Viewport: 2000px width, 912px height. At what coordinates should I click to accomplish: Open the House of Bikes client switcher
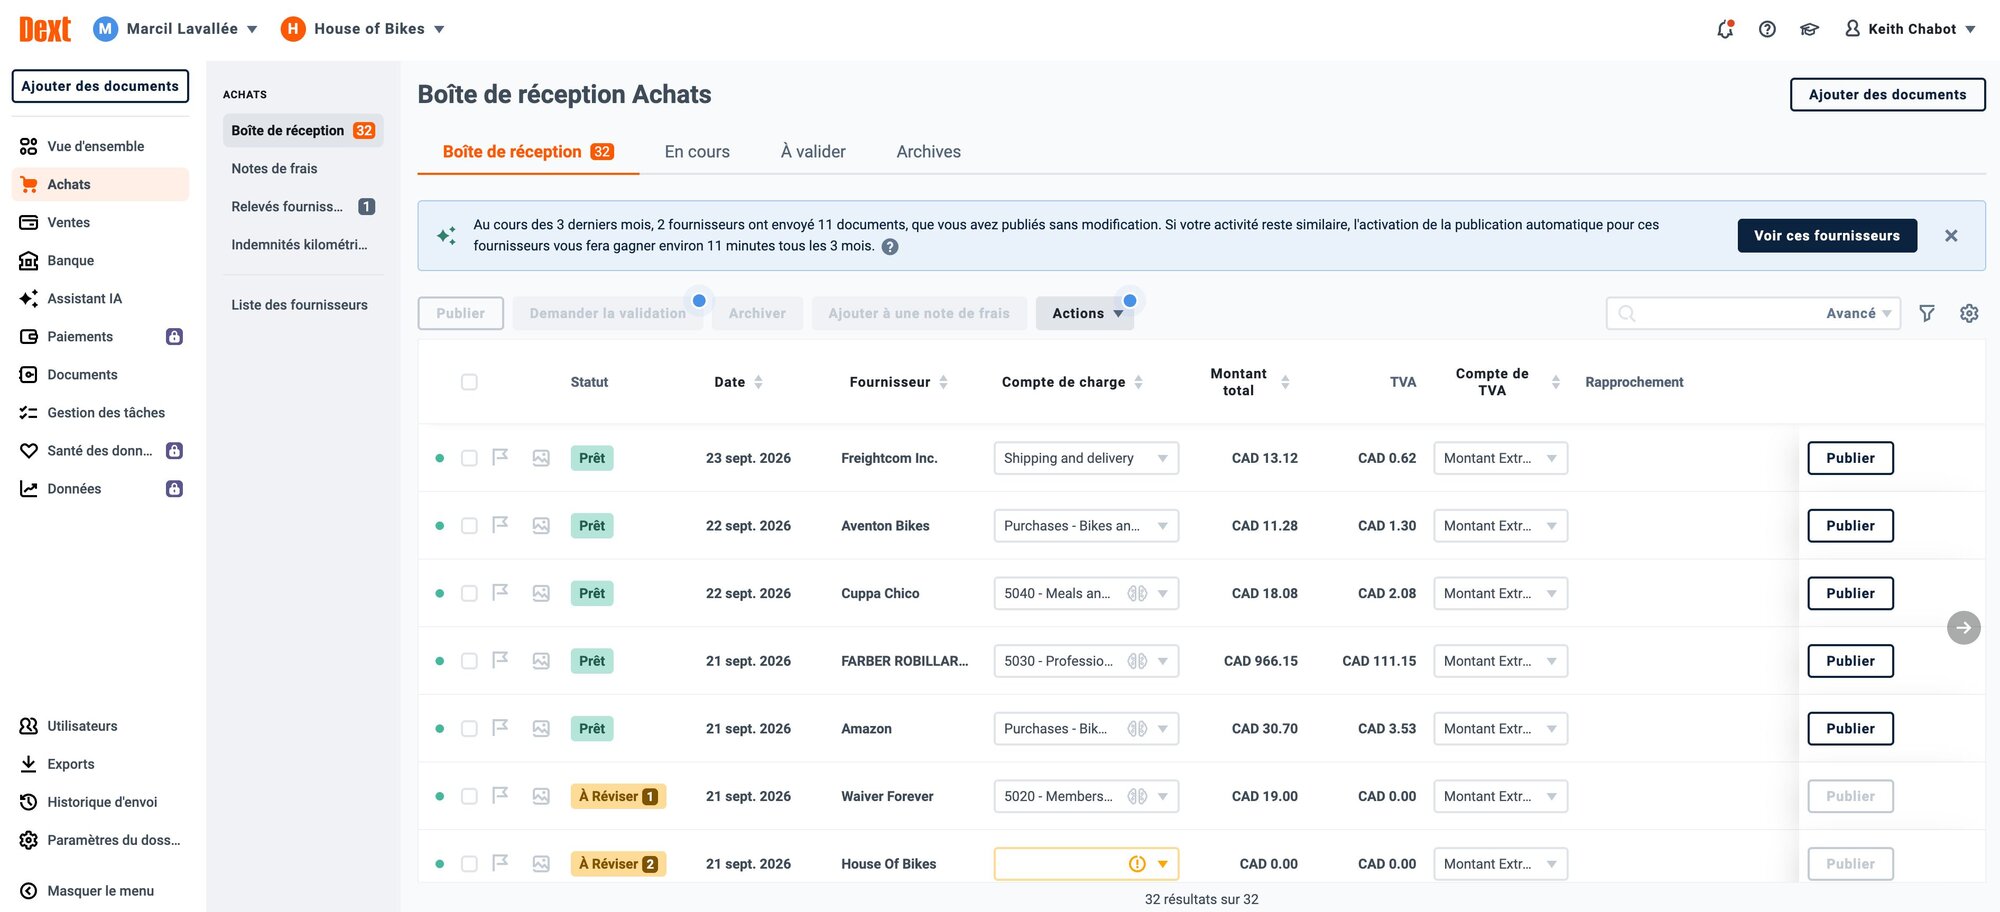(x=363, y=29)
